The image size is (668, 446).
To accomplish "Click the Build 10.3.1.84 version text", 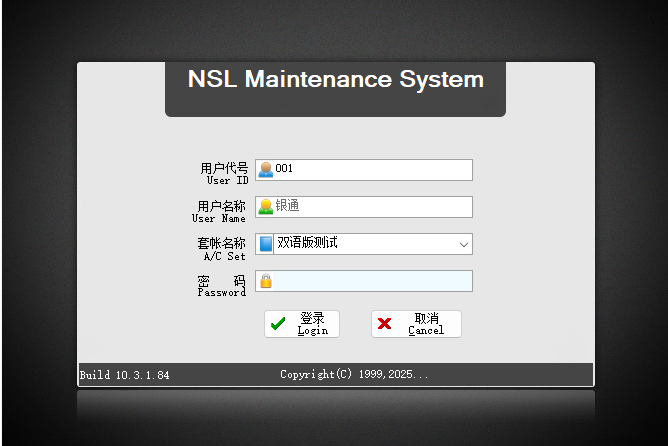I will tap(125, 376).
